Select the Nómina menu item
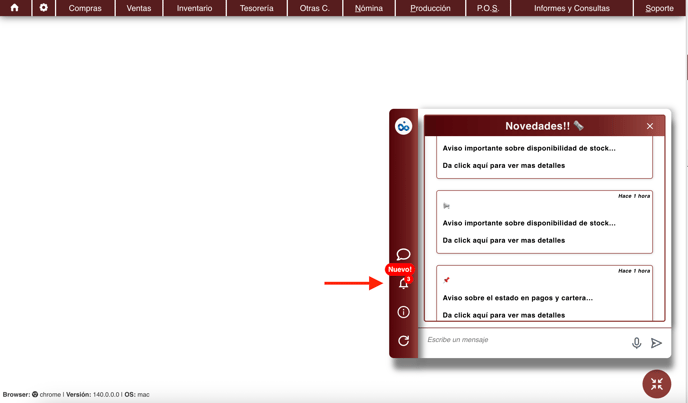The width and height of the screenshot is (688, 403). tap(369, 8)
